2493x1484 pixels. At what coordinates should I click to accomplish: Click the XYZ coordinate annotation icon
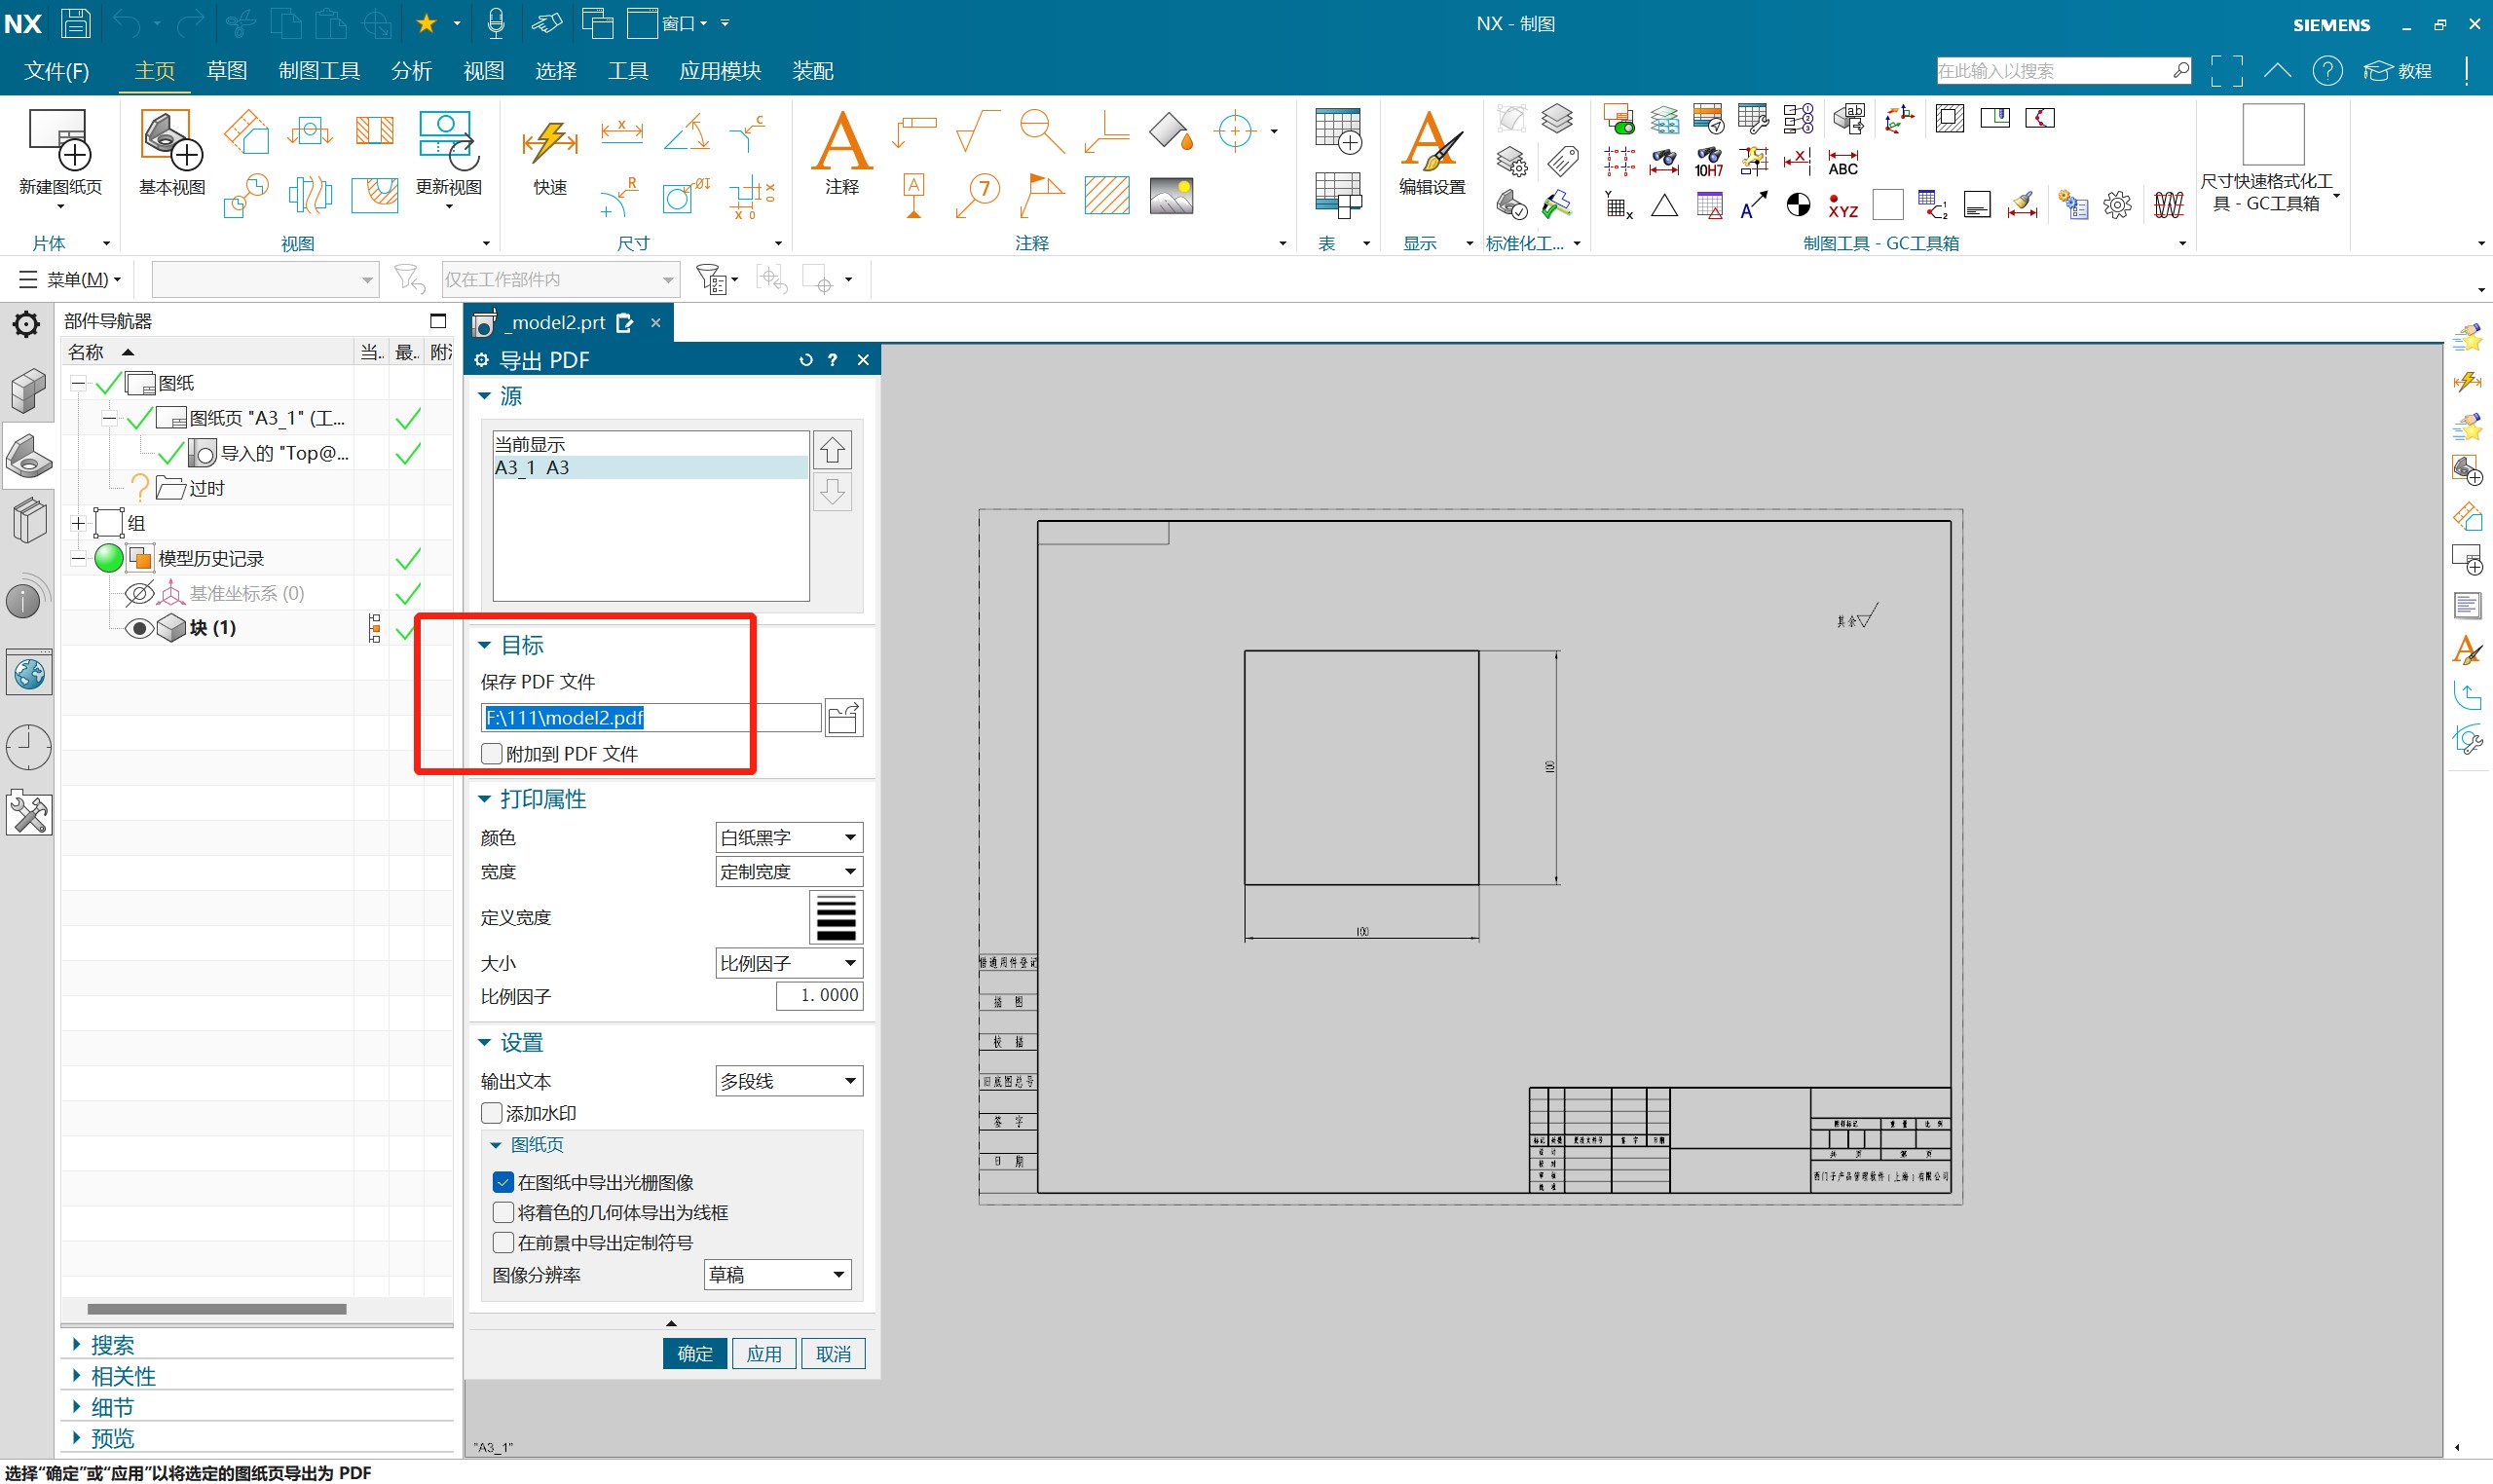tap(1842, 206)
